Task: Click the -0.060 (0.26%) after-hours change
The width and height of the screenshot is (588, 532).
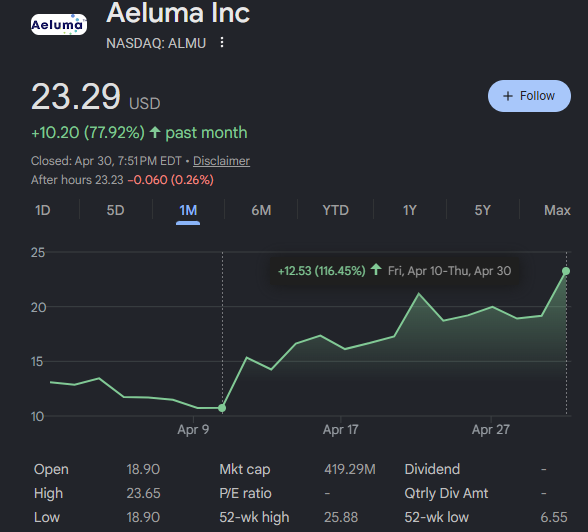Action: click(171, 180)
